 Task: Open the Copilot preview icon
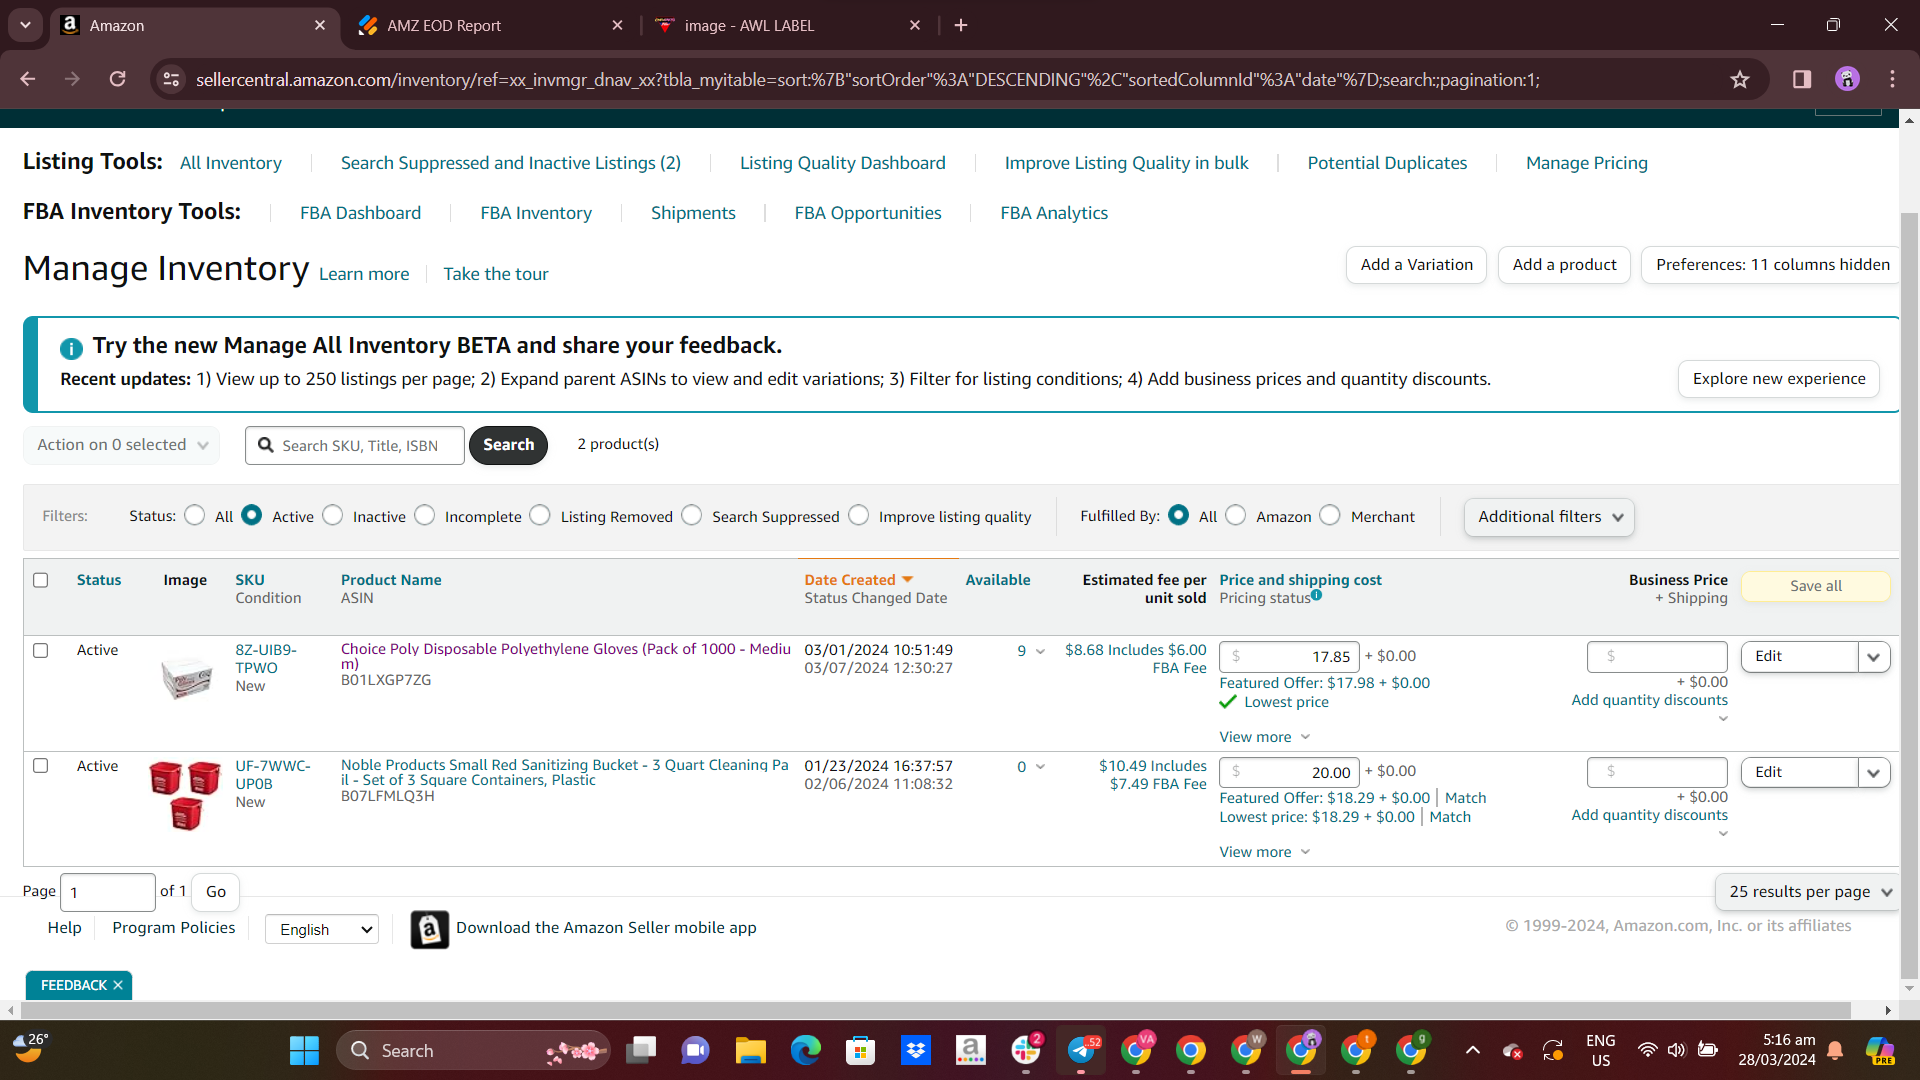pyautogui.click(x=1879, y=1051)
